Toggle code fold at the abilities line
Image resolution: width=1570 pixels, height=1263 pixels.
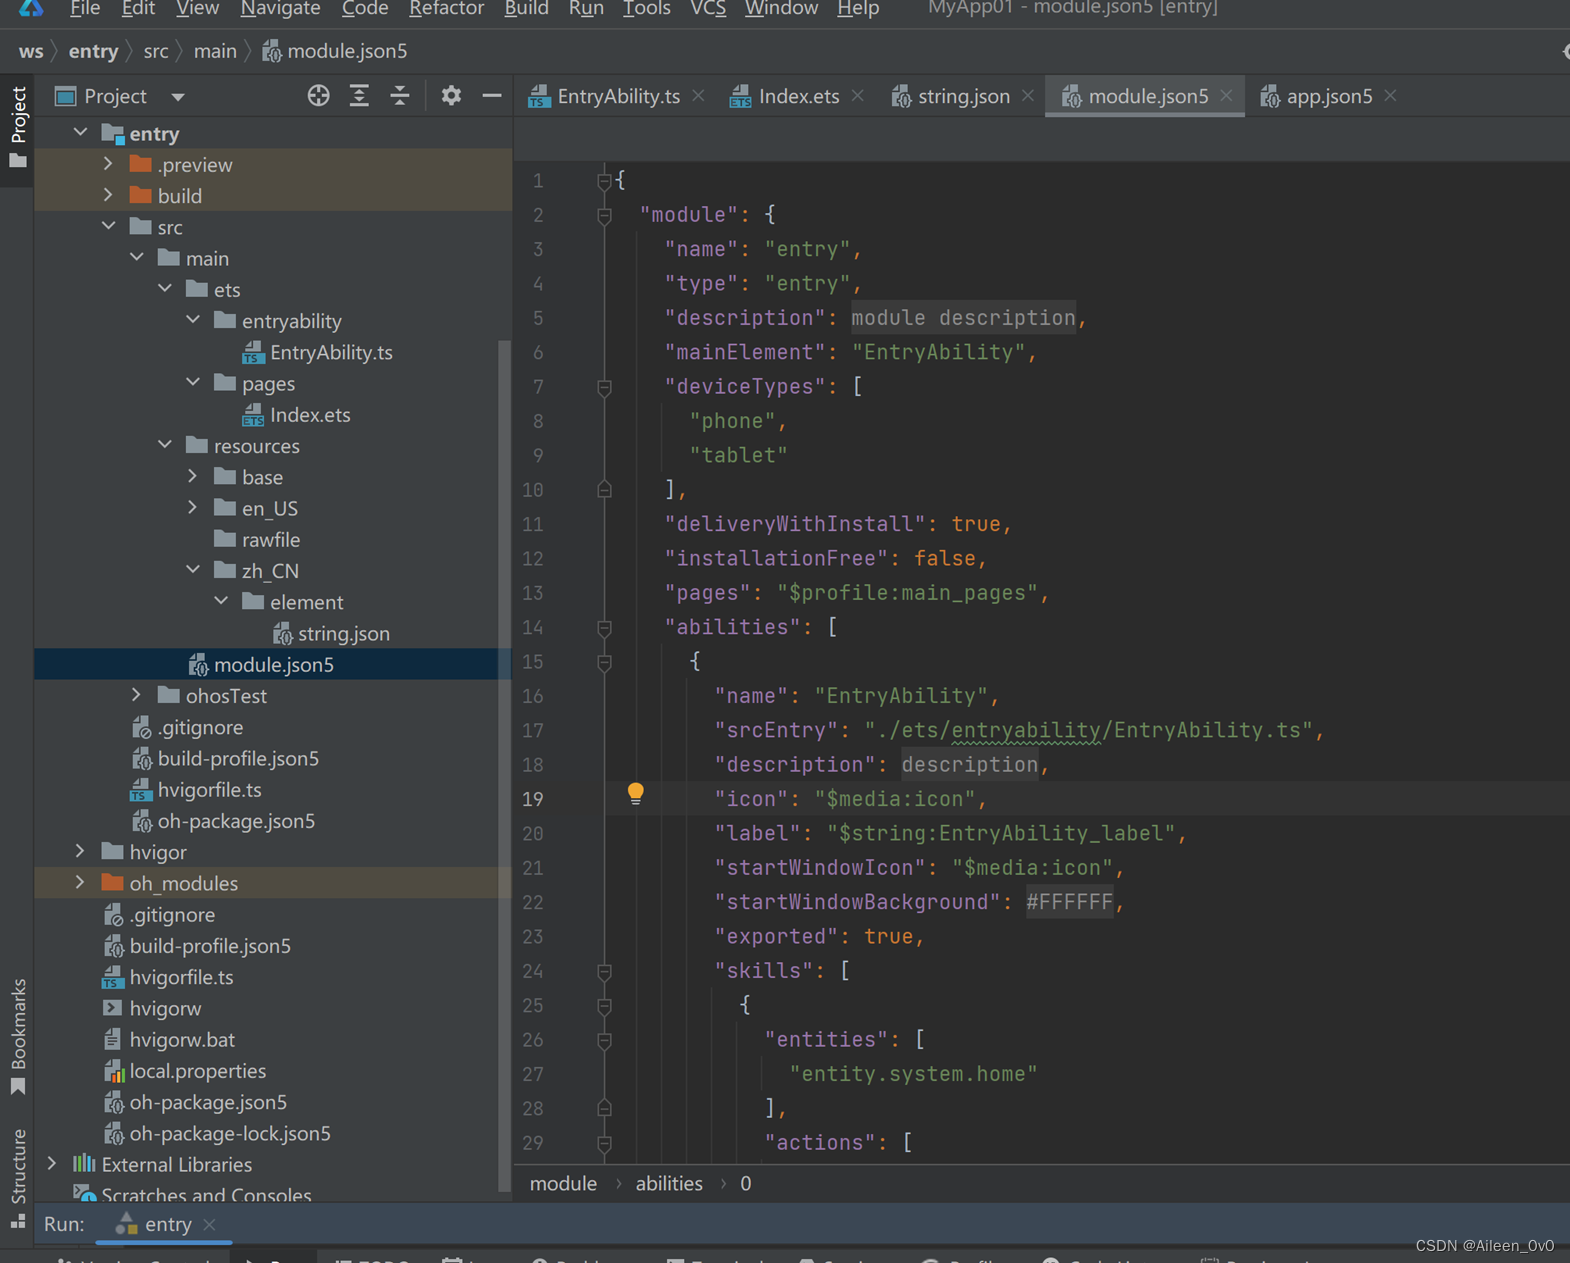point(604,628)
